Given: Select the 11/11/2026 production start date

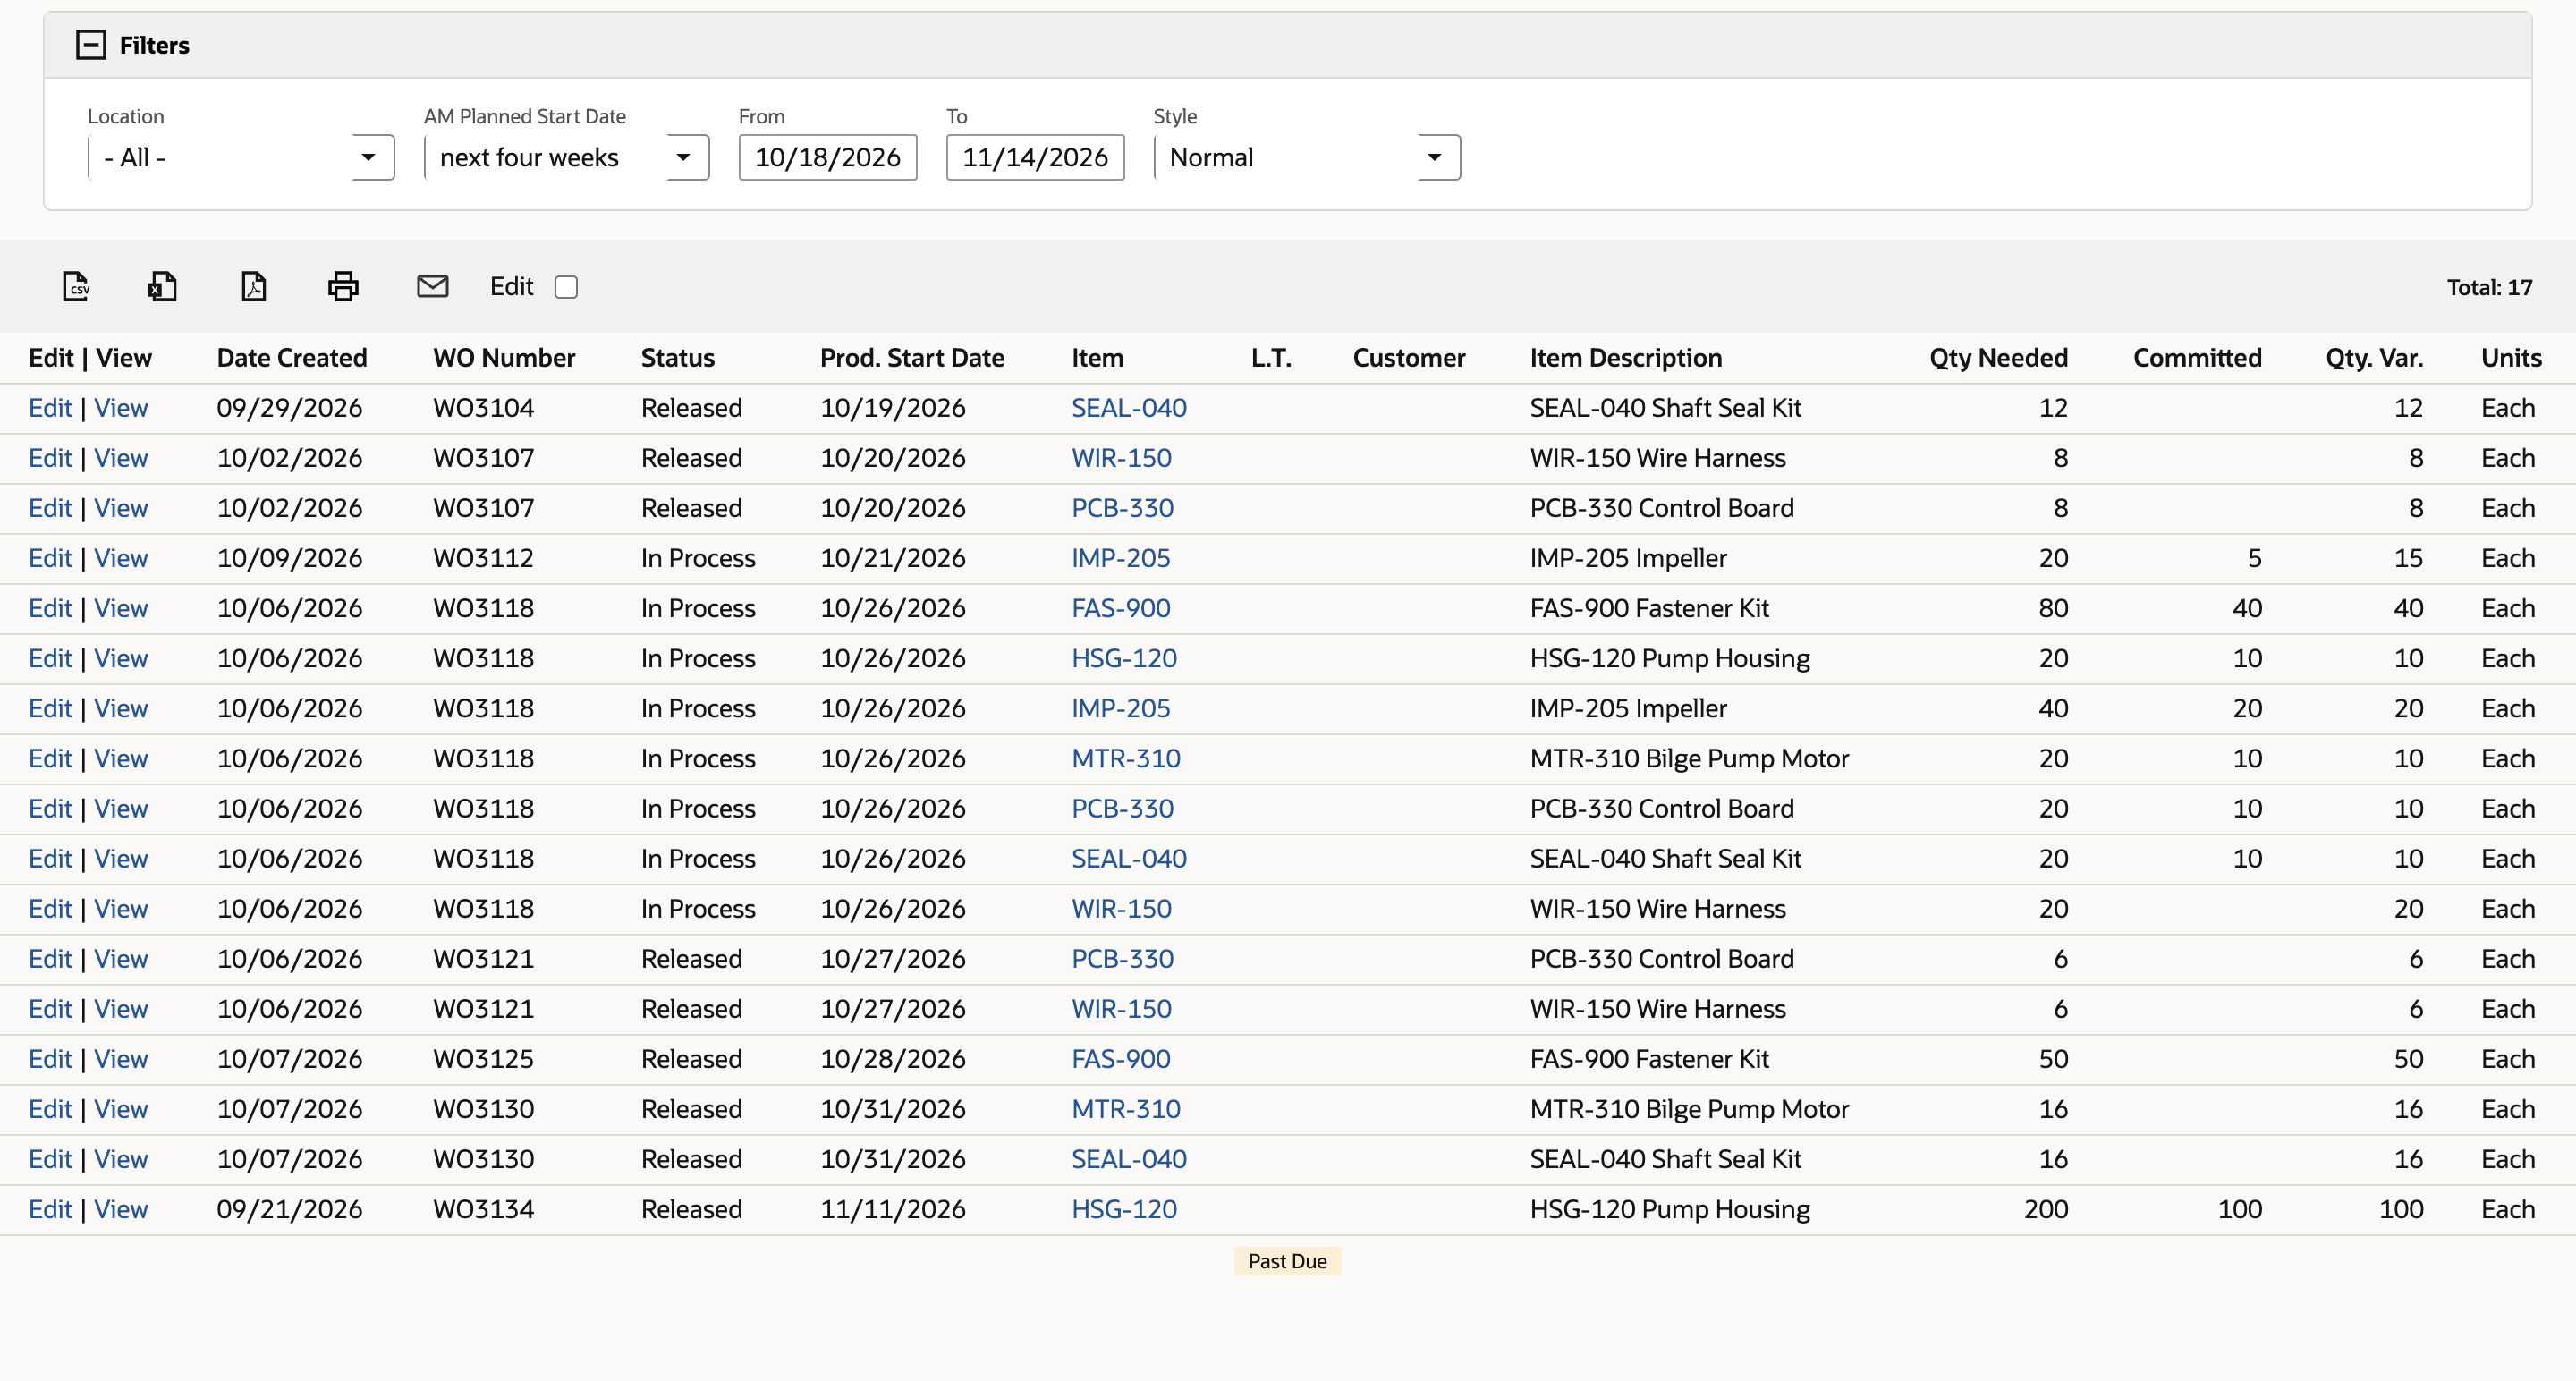Looking at the screenshot, I should 893,1209.
